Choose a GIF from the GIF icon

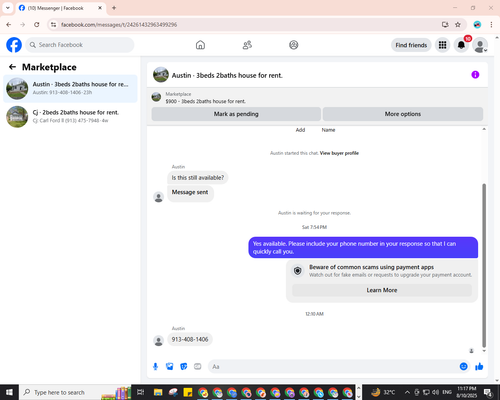(198, 367)
